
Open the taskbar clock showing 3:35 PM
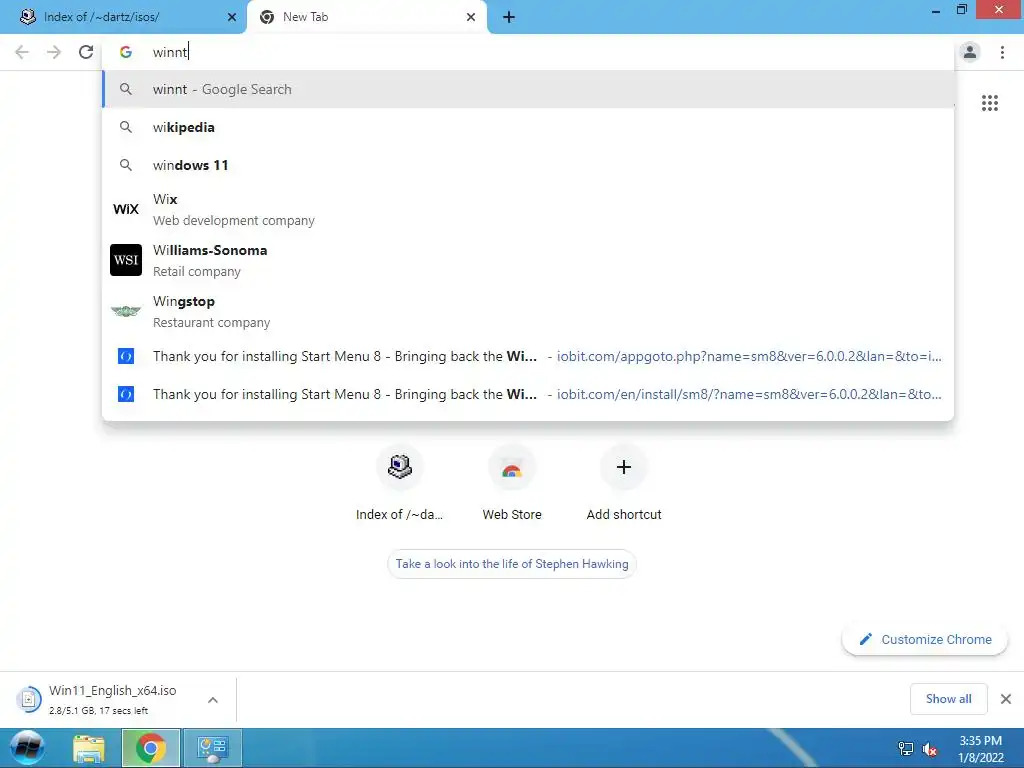click(x=980, y=748)
